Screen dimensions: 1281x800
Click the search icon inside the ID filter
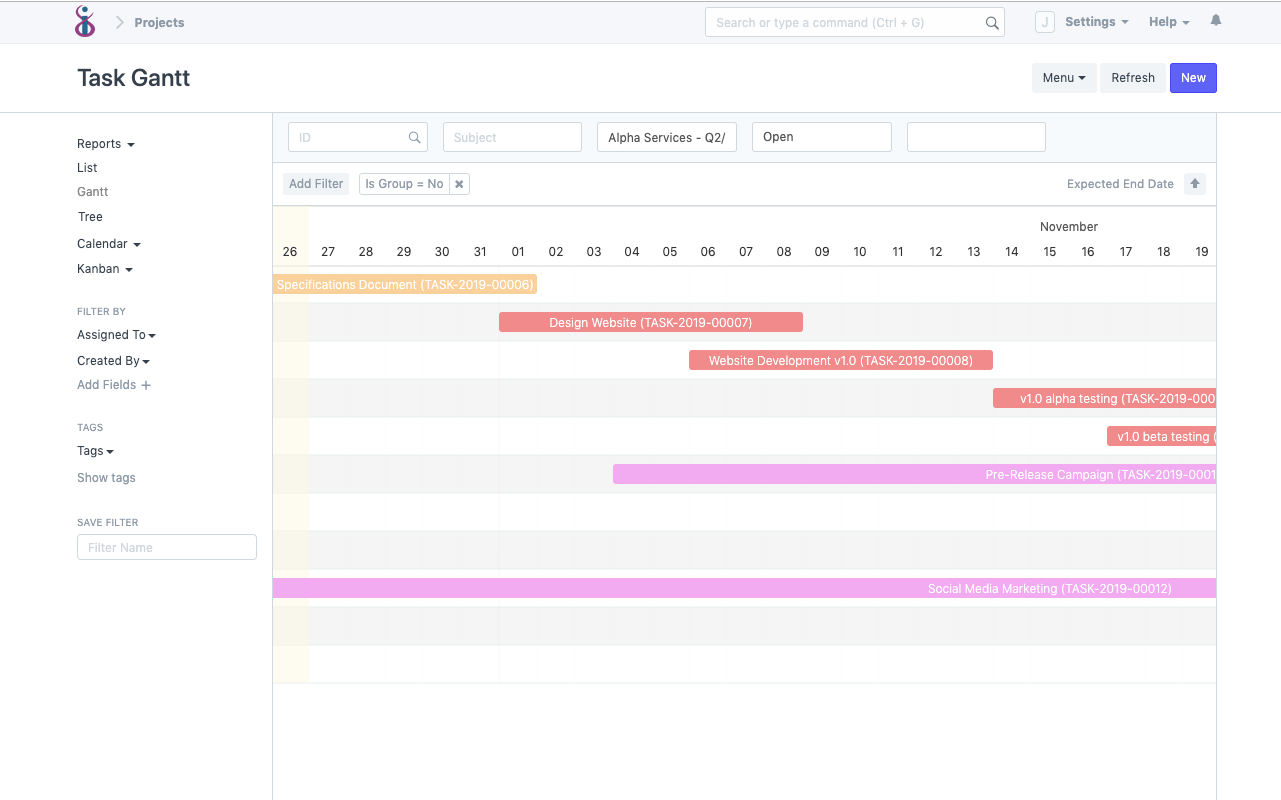tap(414, 137)
